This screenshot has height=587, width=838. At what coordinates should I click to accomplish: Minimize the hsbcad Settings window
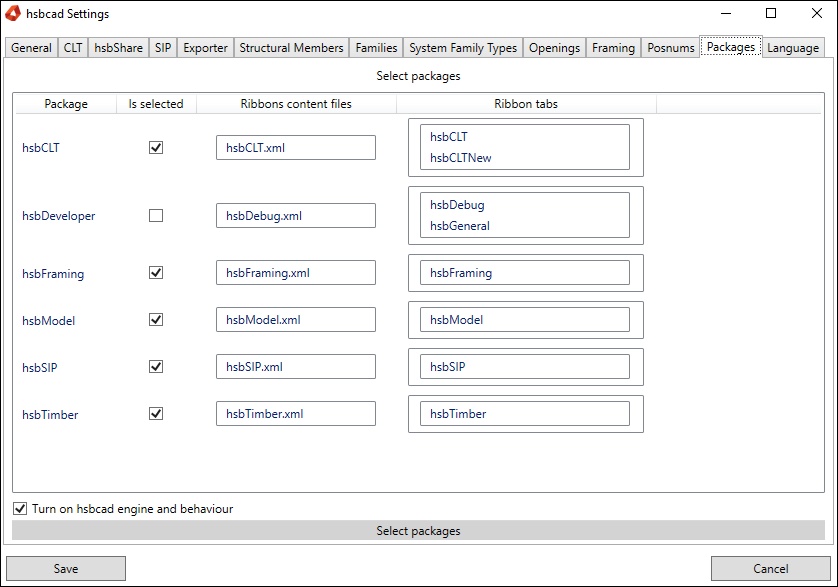click(726, 13)
